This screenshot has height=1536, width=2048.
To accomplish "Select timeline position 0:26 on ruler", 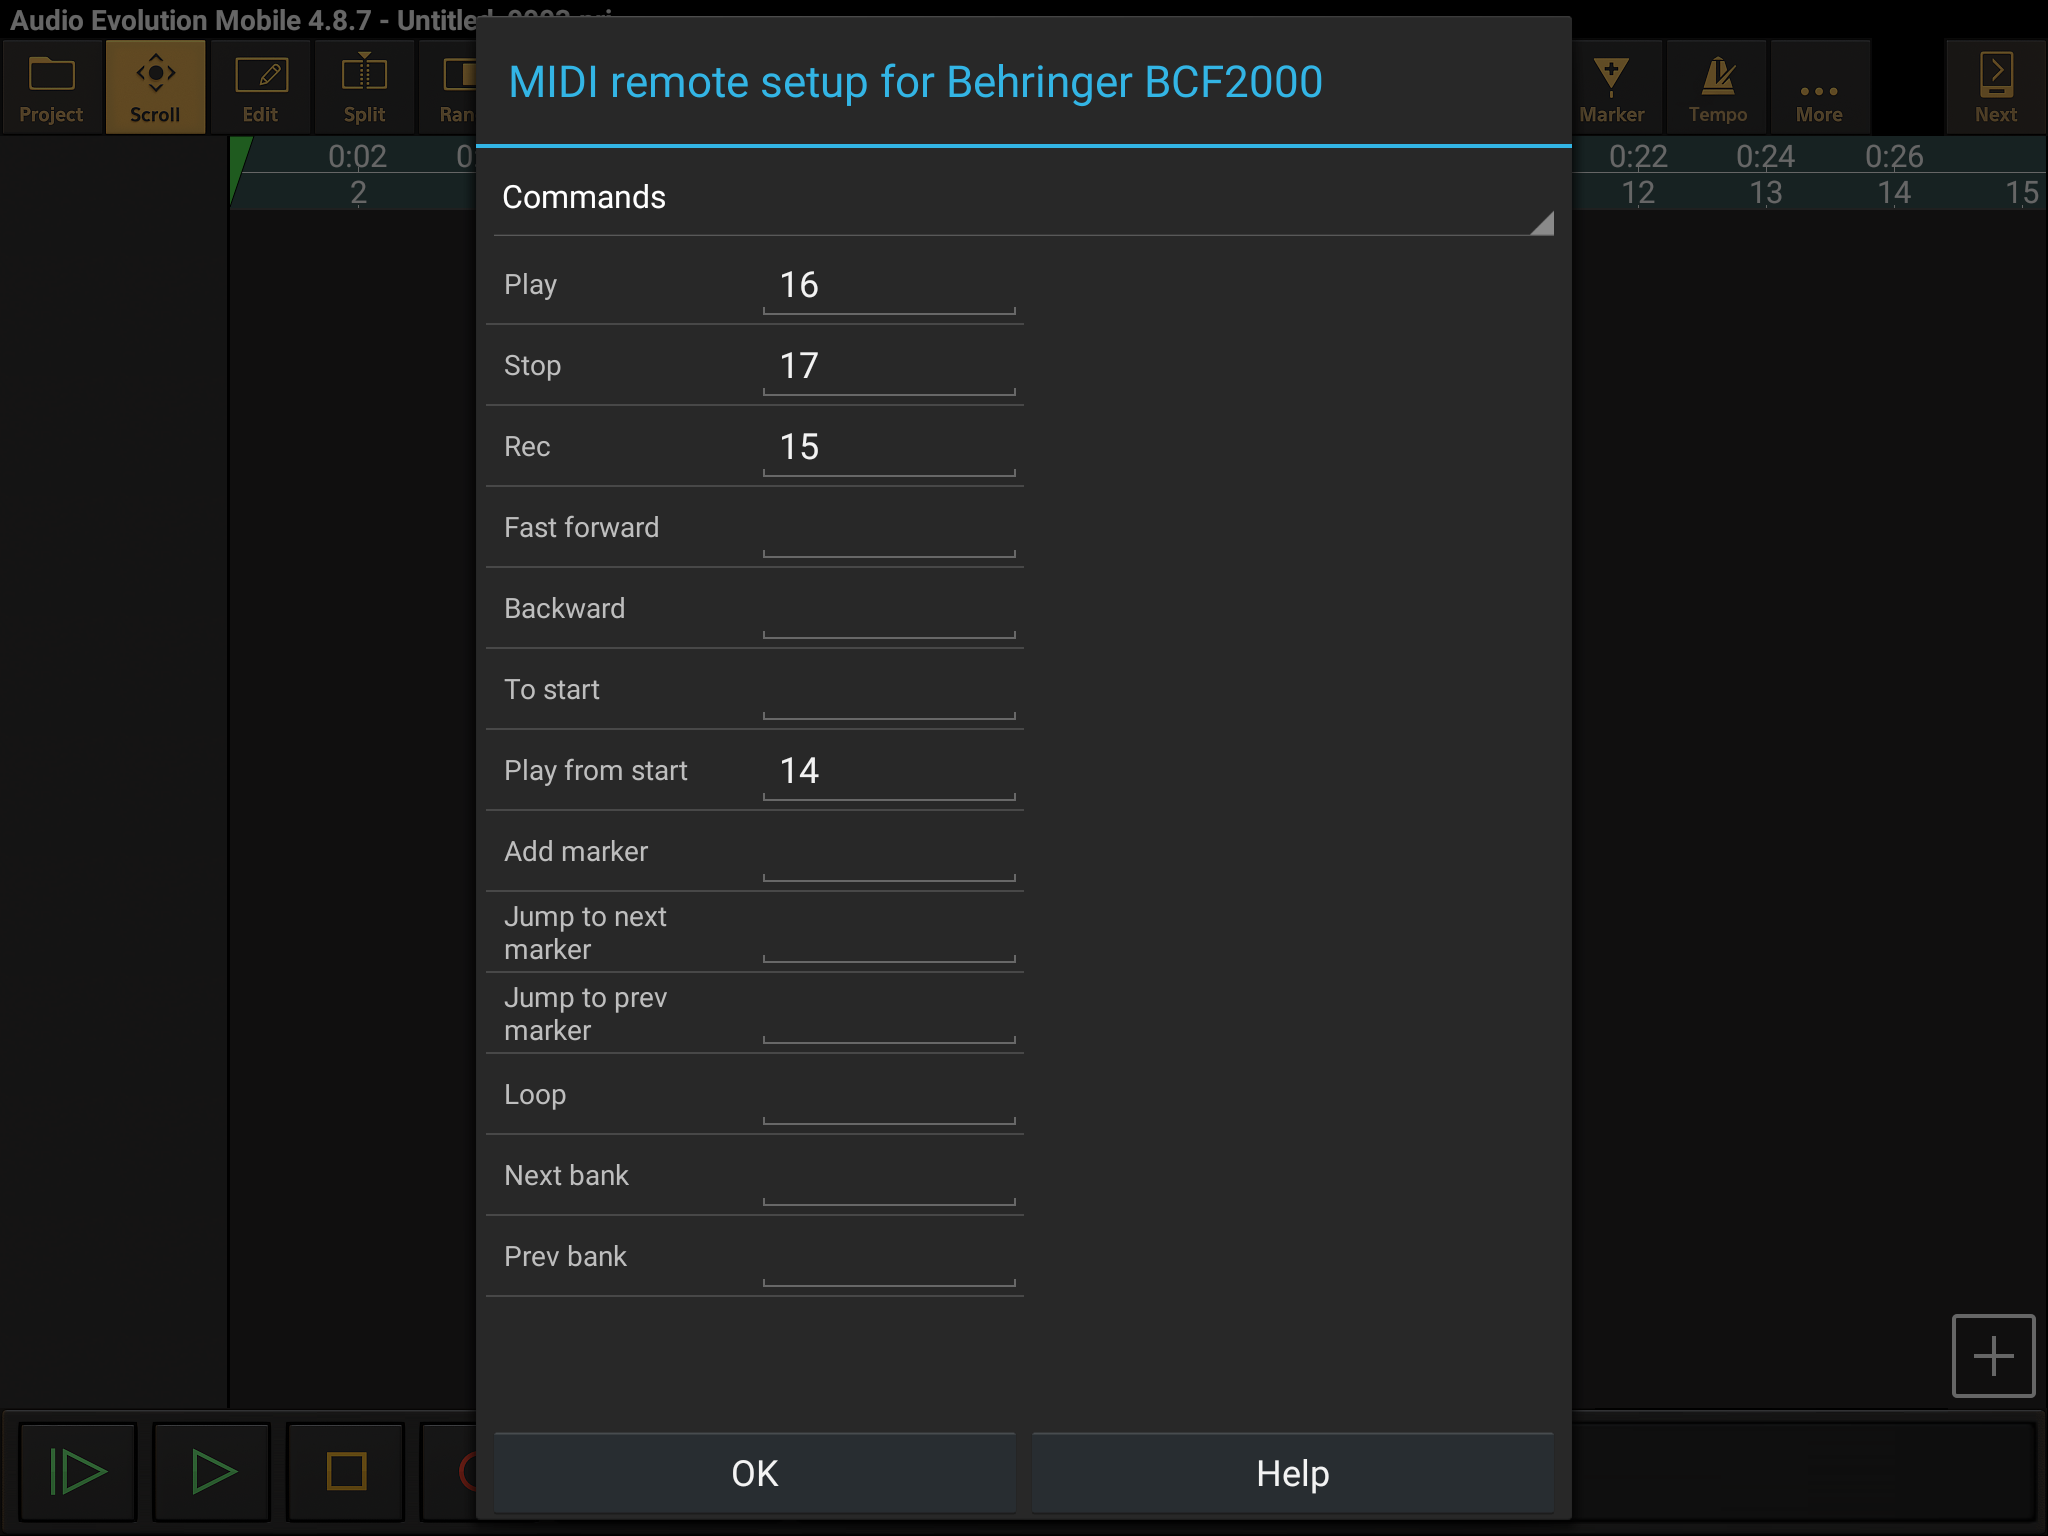I will [1893, 157].
